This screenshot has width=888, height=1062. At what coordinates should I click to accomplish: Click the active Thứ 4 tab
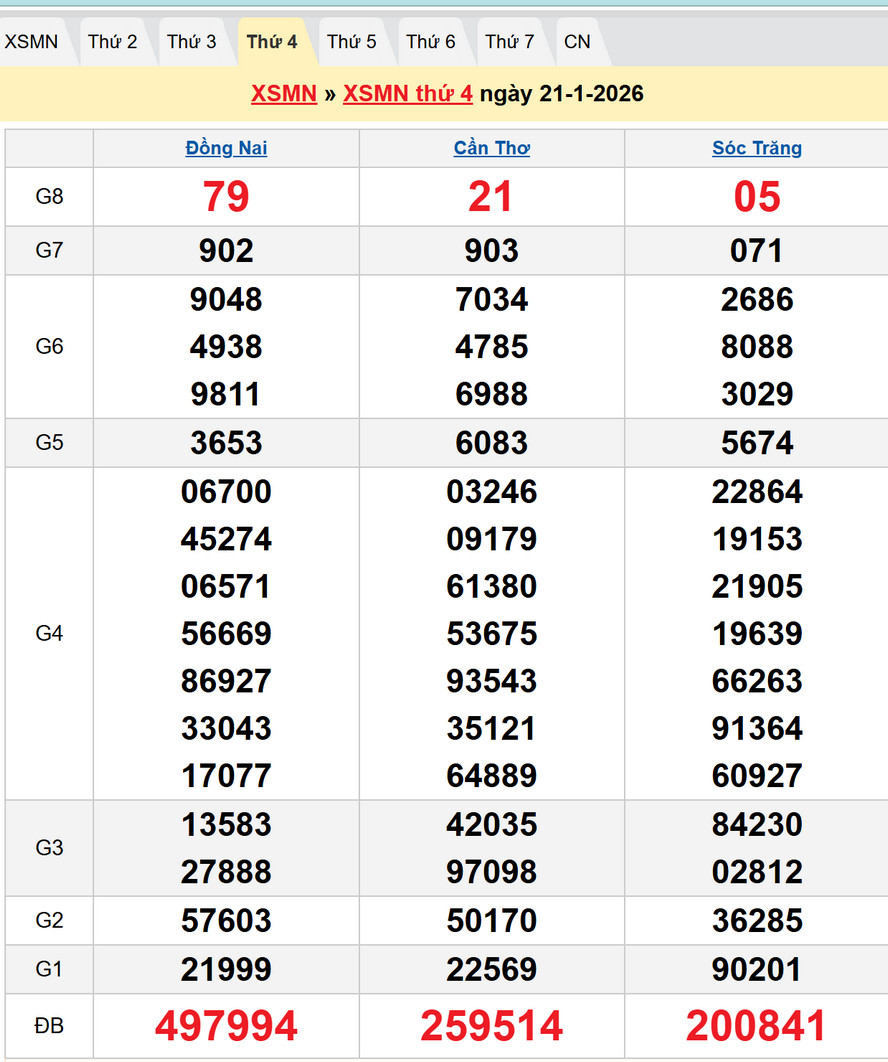272,42
